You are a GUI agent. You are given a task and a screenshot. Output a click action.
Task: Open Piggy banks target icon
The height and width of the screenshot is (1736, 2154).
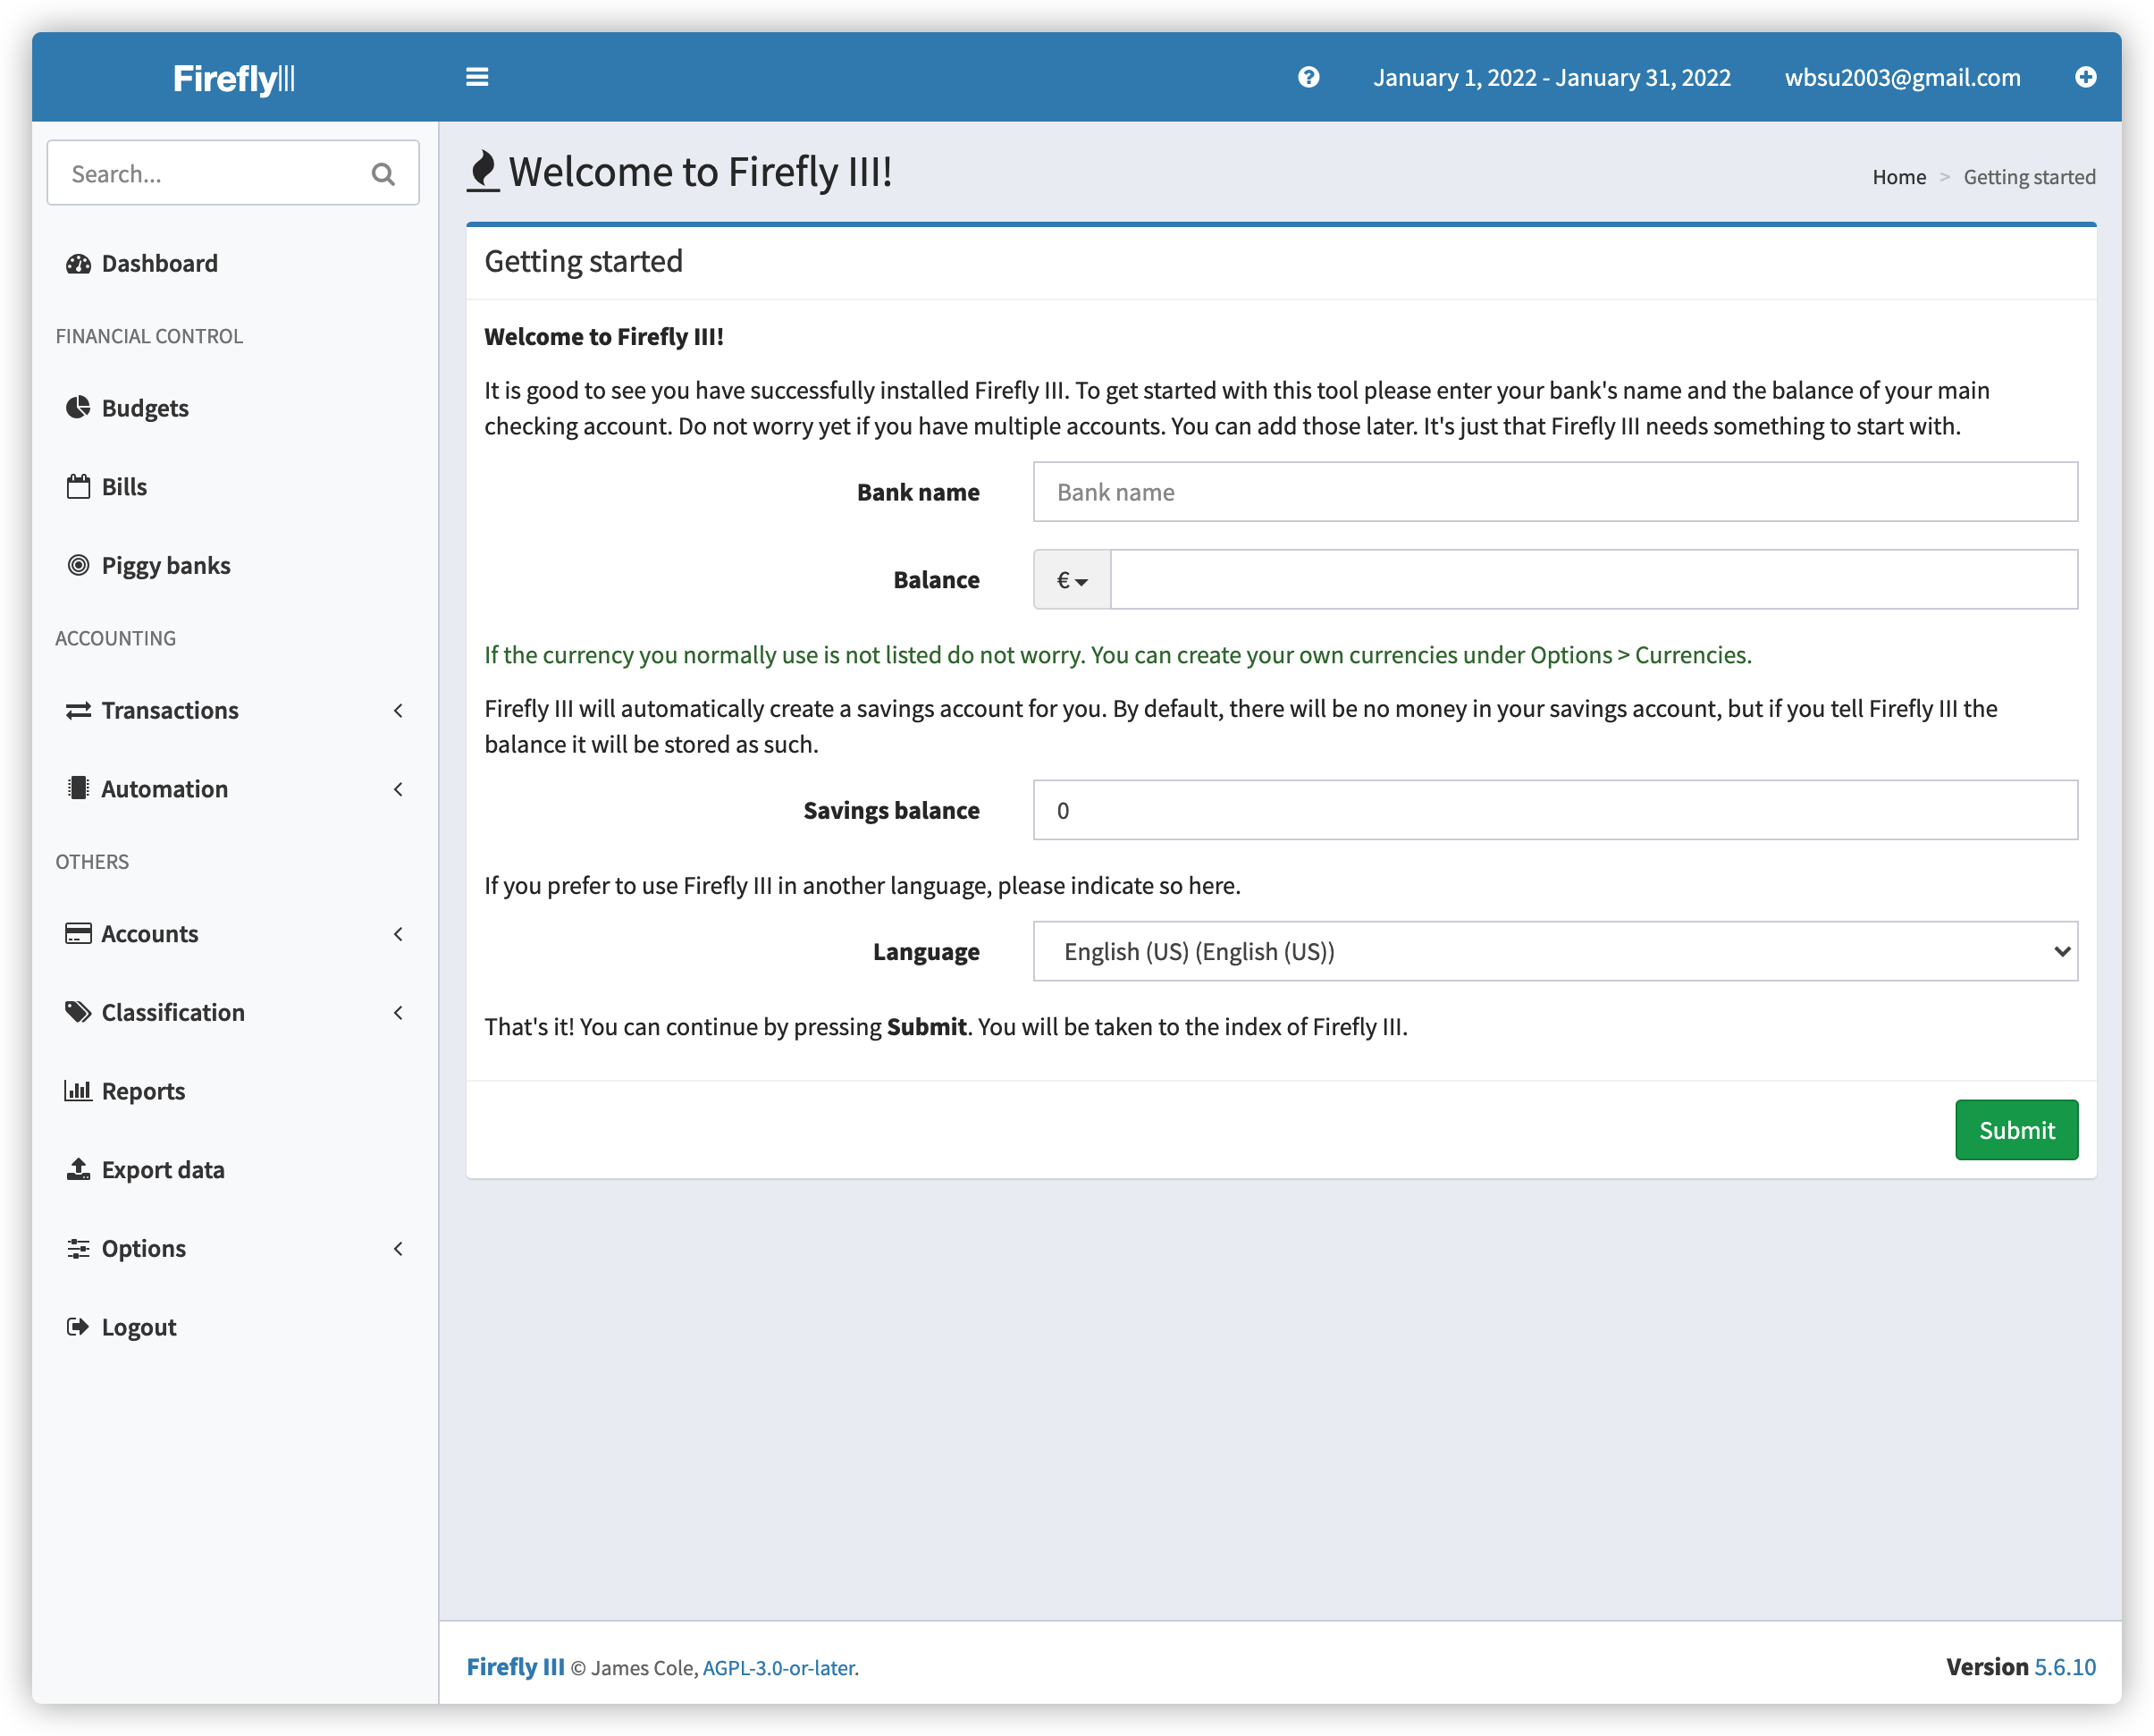click(78, 565)
